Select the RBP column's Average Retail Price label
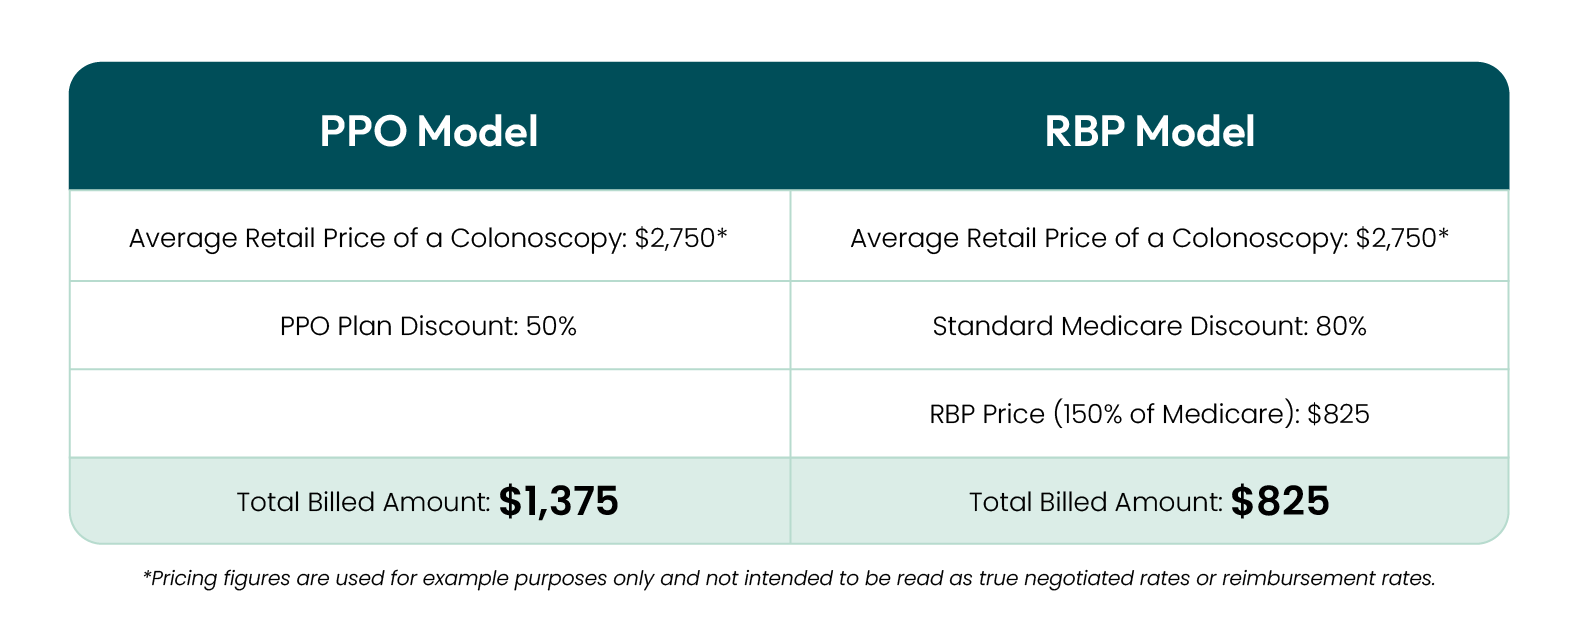Screen dimensions: 1578x640 [1099, 238]
